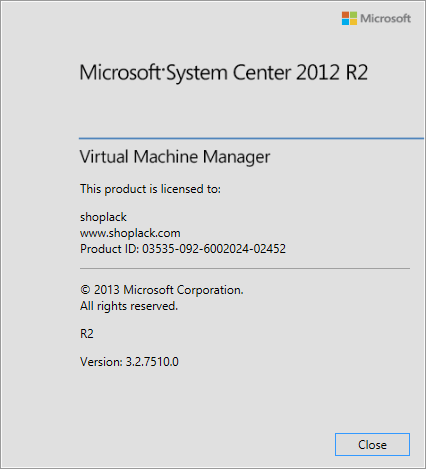This screenshot has width=426, height=469.
Task: Click the trademark dot after Microsoft in title
Action: pyautogui.click(x=163, y=68)
